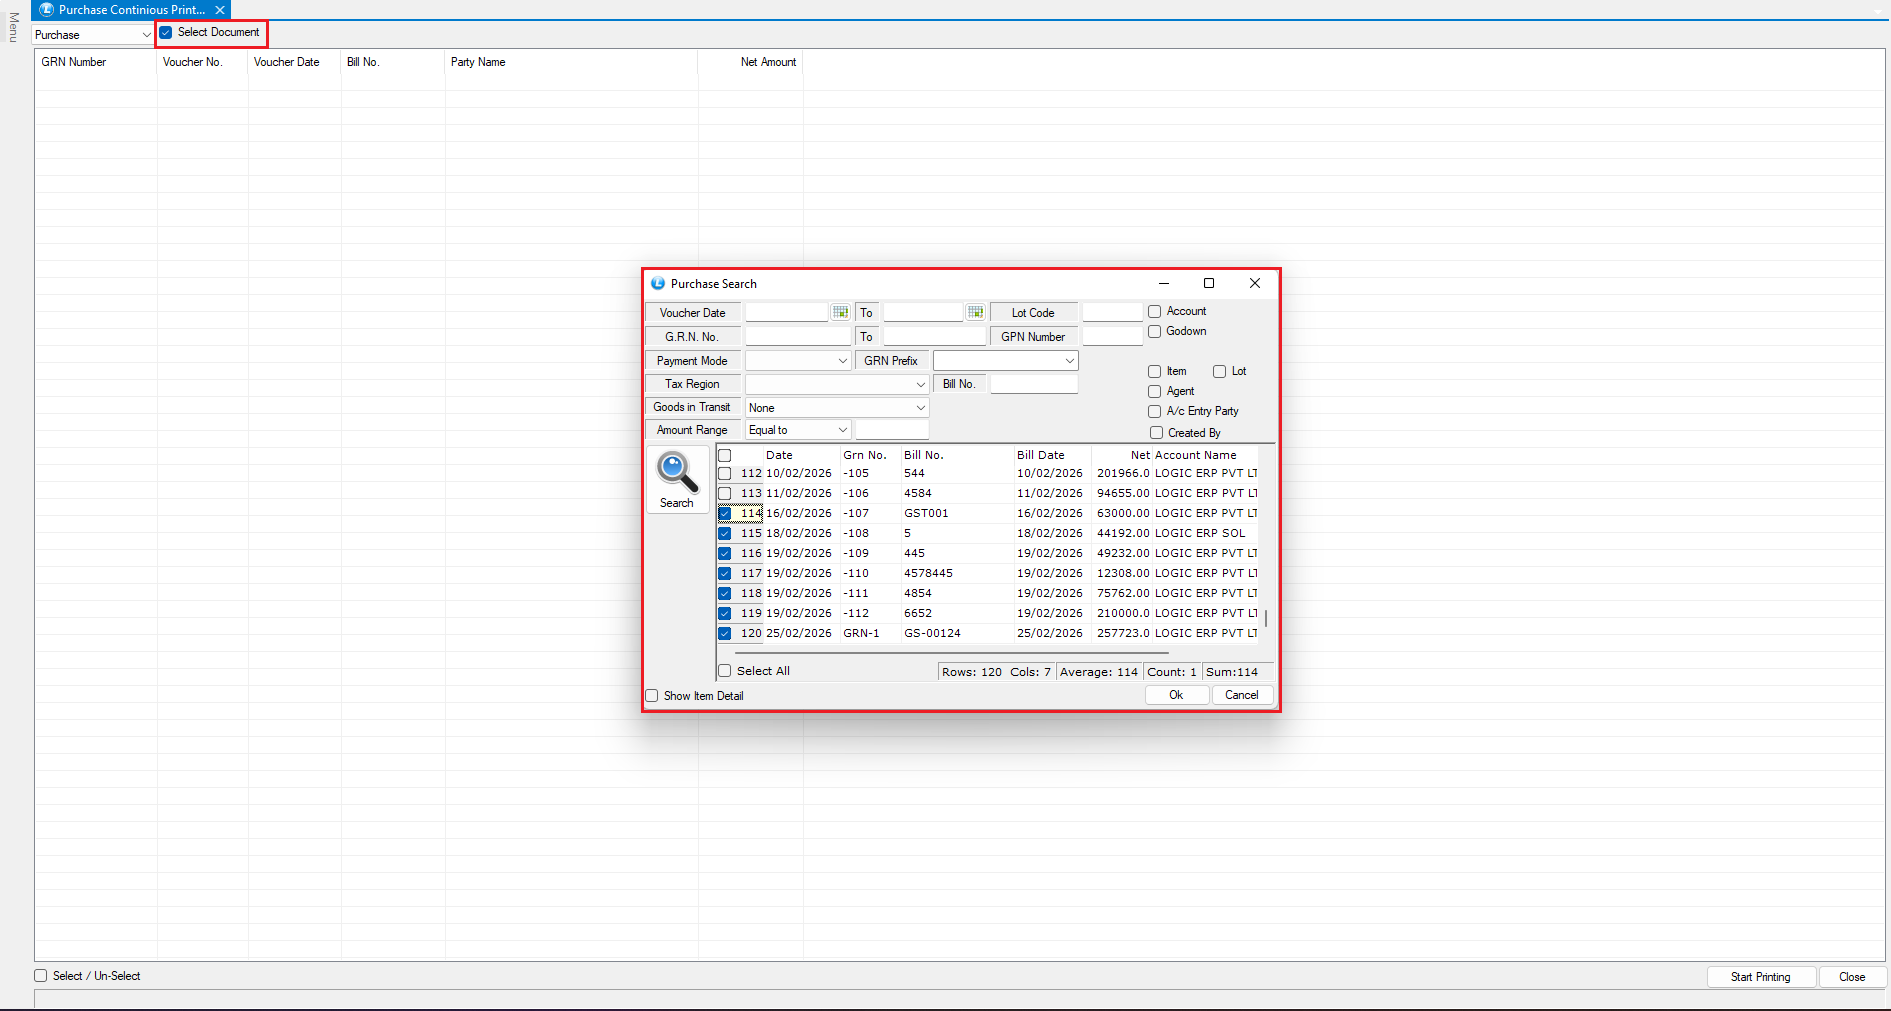The height and width of the screenshot is (1011, 1891).
Task: Close the Purchase Search dialog
Action: click(1254, 284)
